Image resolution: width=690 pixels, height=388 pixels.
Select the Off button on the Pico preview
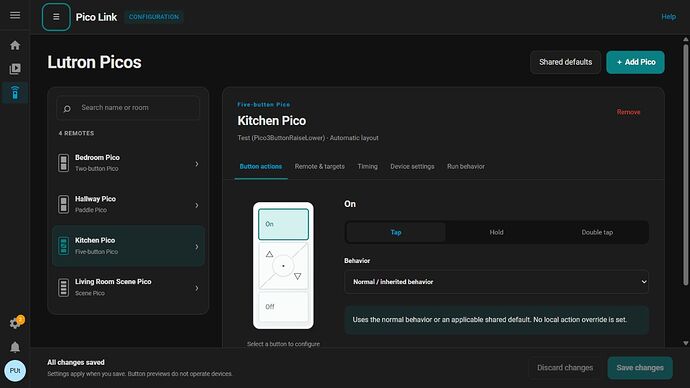click(x=283, y=307)
